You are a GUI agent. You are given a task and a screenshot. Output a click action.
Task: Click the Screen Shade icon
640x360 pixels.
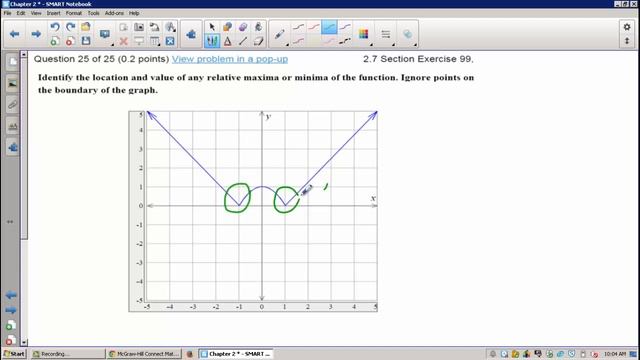click(x=139, y=41)
